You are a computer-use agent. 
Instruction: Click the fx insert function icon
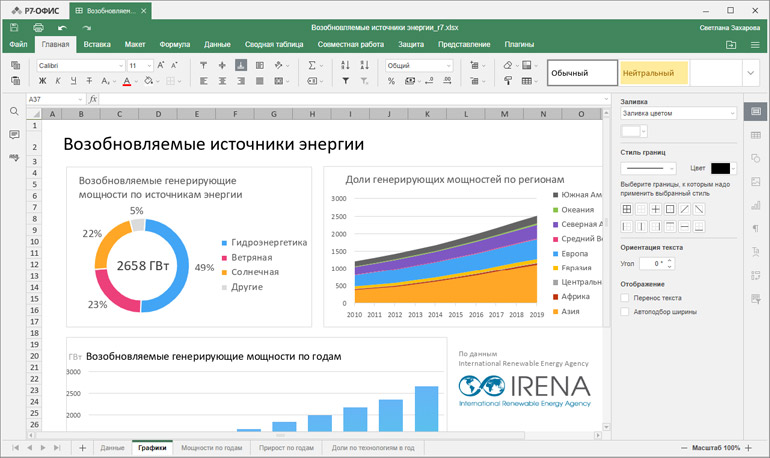tap(93, 99)
